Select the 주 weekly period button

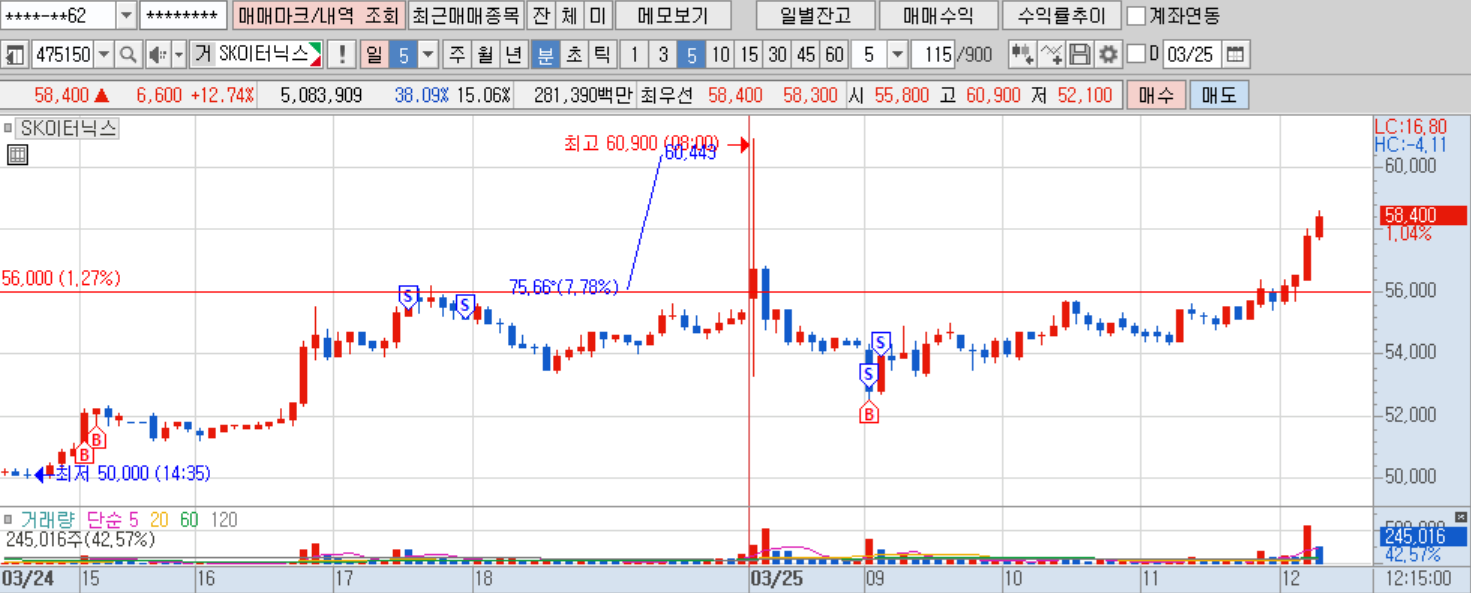coord(457,54)
